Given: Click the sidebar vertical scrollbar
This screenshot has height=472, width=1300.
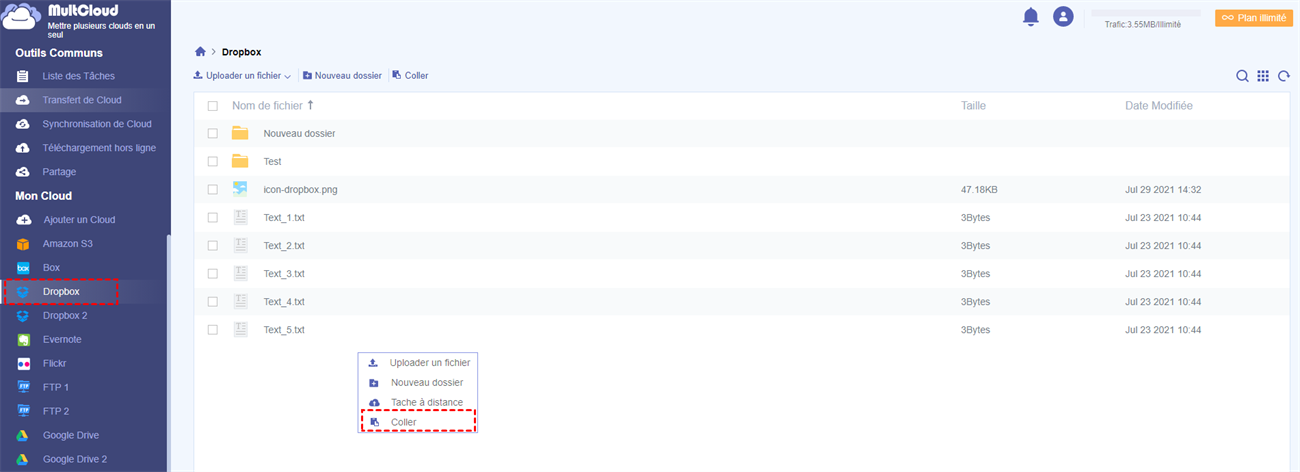Looking at the screenshot, I should [168, 350].
